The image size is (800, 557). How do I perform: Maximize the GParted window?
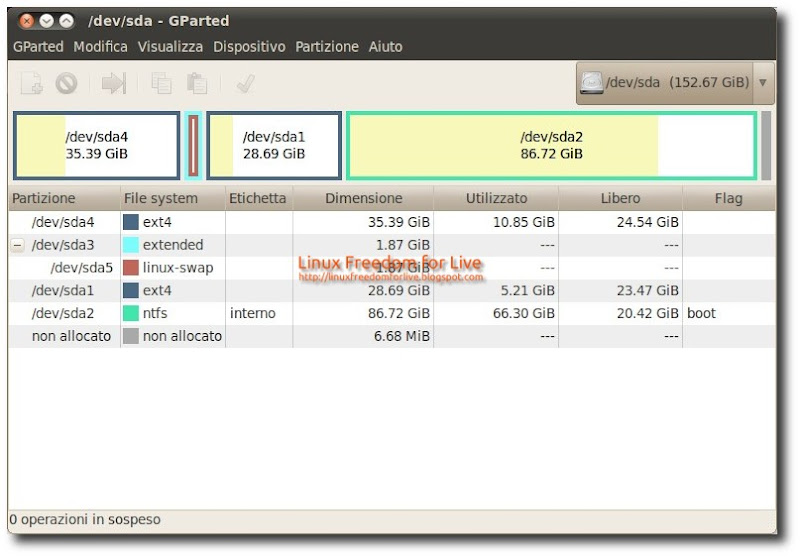[x=66, y=21]
